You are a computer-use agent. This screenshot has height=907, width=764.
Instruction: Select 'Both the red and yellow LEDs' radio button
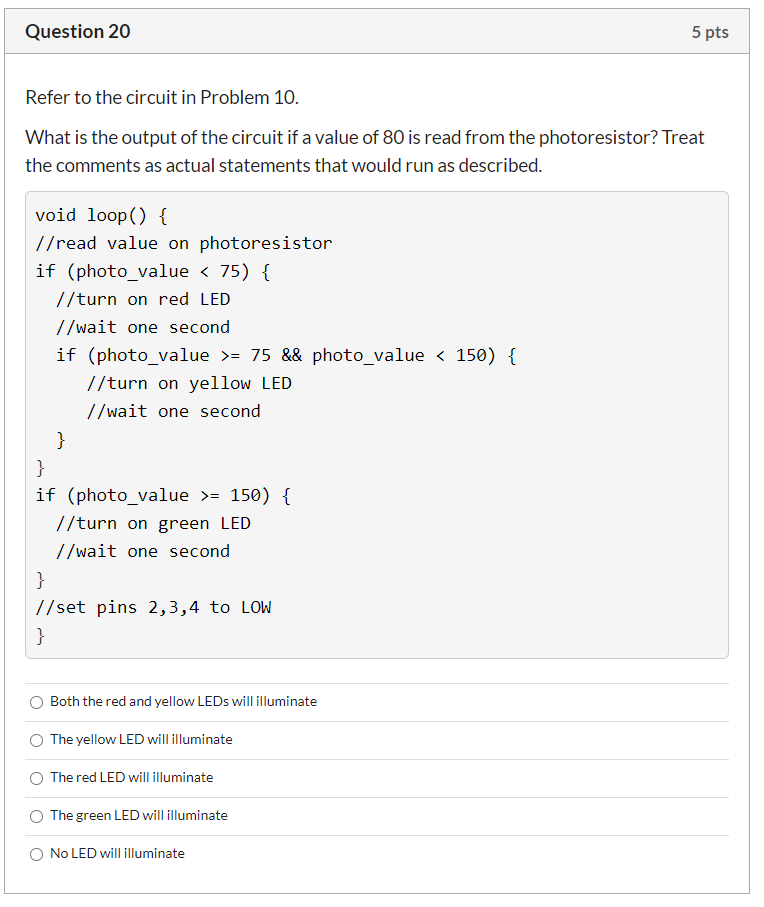pyautogui.click(x=36, y=702)
